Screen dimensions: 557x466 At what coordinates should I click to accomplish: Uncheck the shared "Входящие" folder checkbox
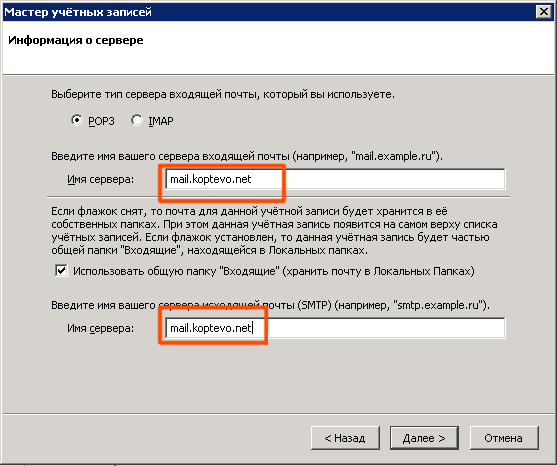click(61, 271)
